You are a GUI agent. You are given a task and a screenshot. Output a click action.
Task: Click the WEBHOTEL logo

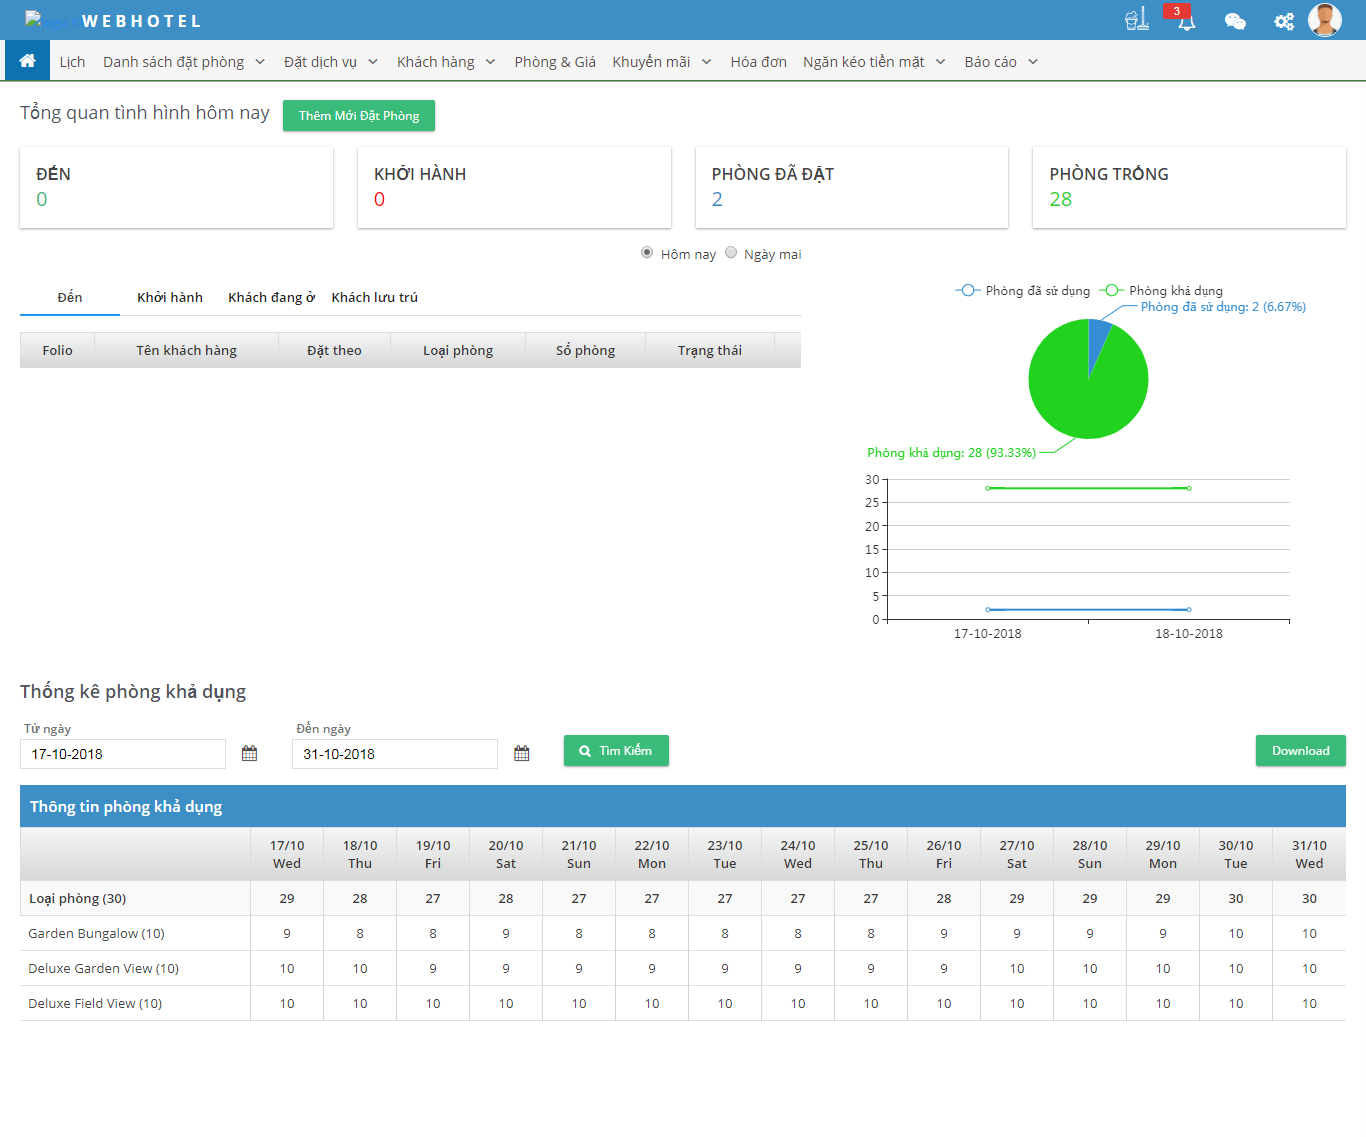tap(113, 20)
